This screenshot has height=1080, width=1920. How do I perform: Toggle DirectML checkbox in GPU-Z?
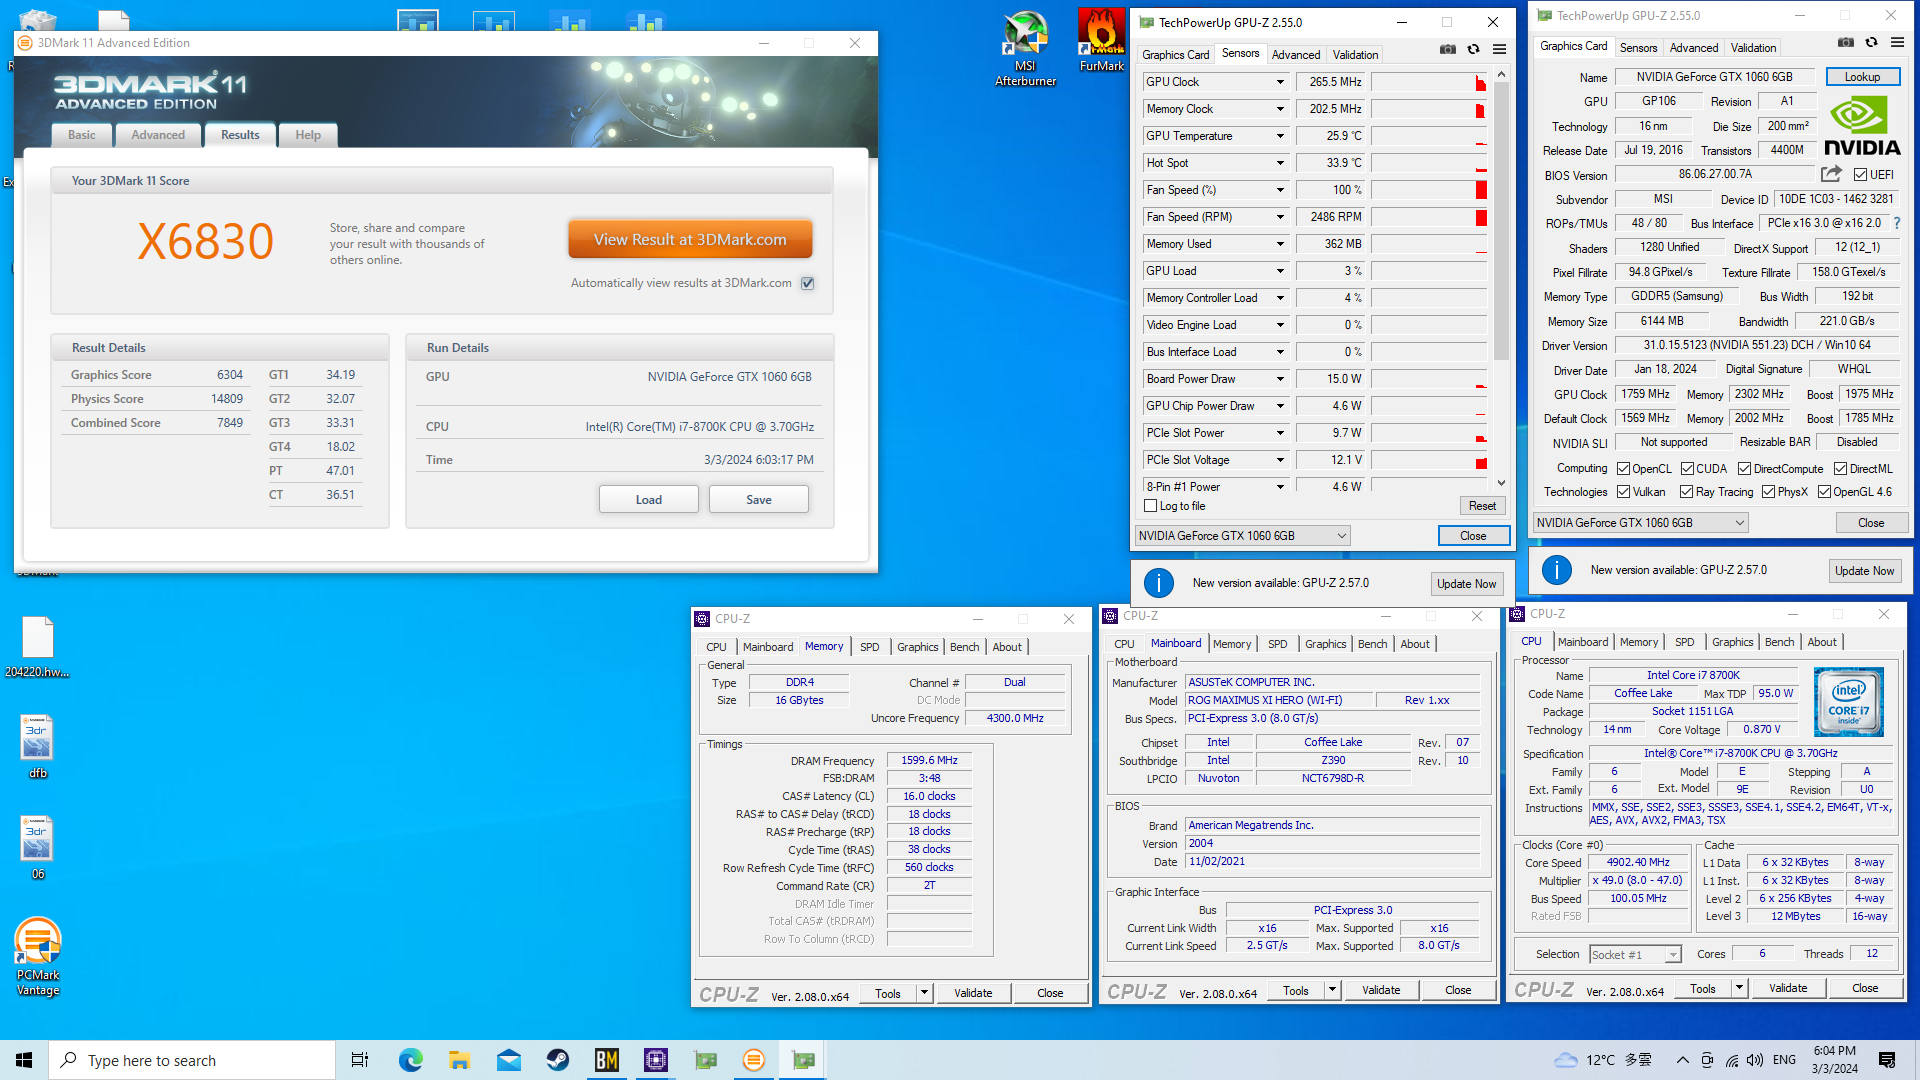pyautogui.click(x=1840, y=468)
